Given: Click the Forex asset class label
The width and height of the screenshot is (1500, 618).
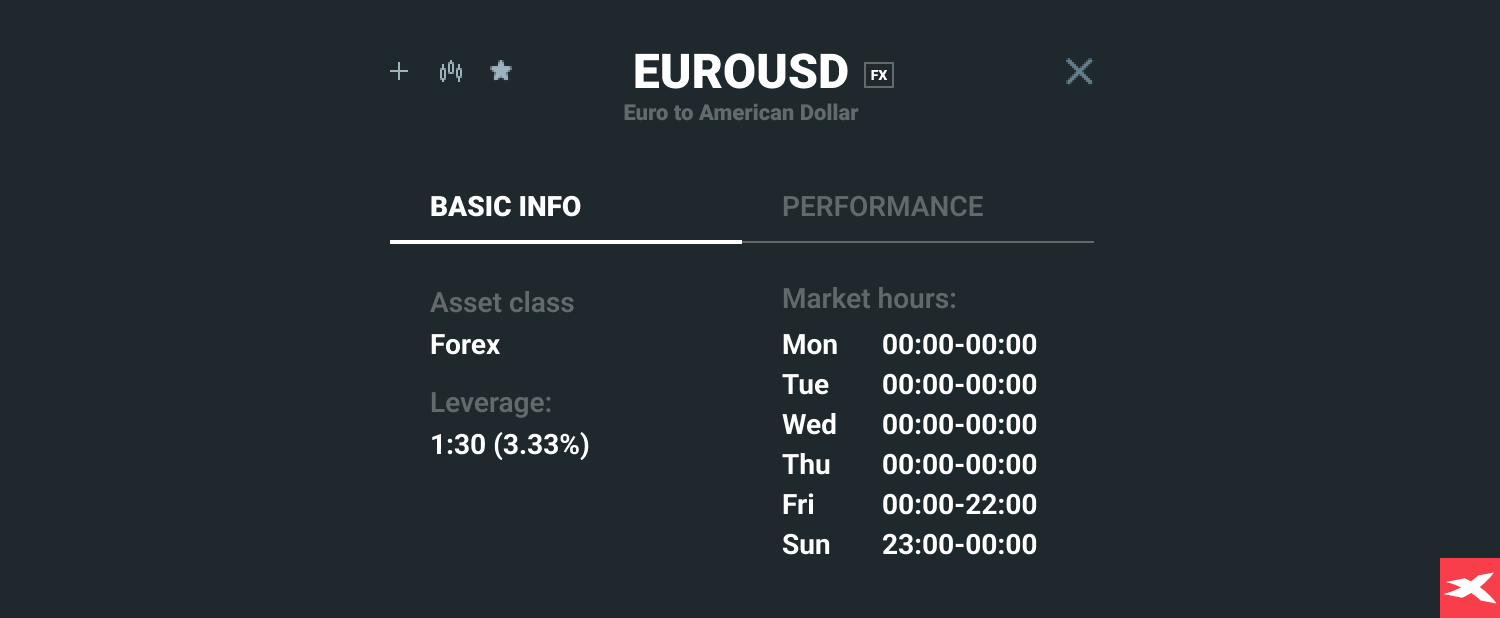Looking at the screenshot, I should pyautogui.click(x=465, y=344).
